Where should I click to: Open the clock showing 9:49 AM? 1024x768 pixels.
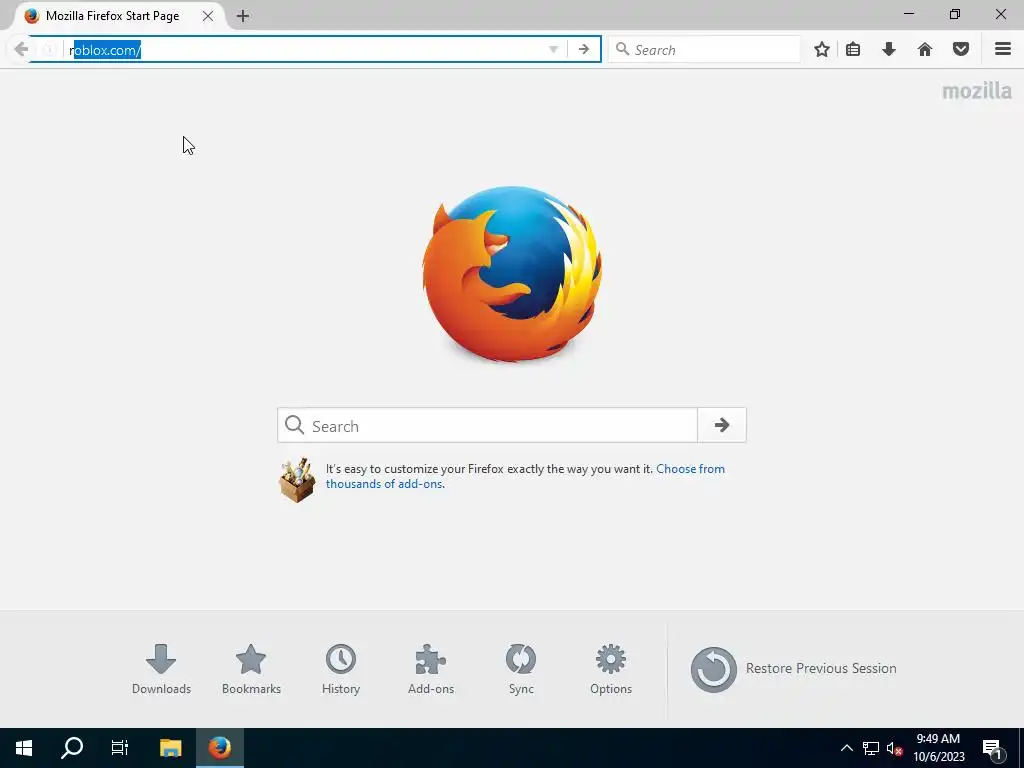click(938, 748)
